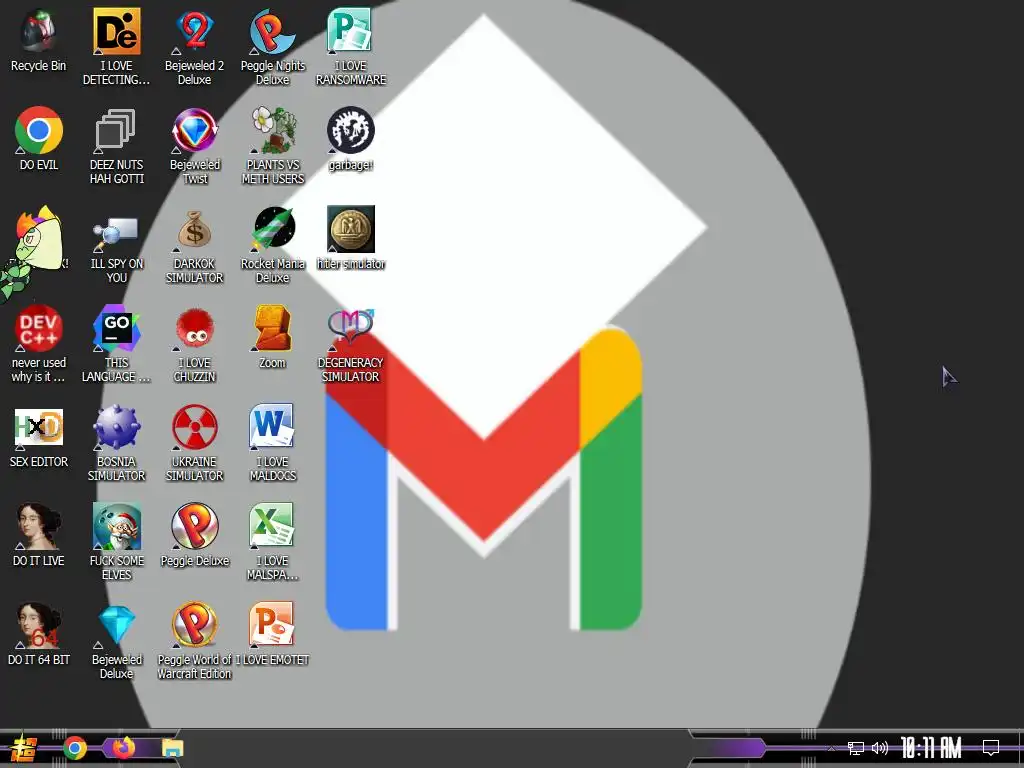Open the Action Center notifications icon
Viewport: 1024px width, 768px height.
tap(991, 748)
